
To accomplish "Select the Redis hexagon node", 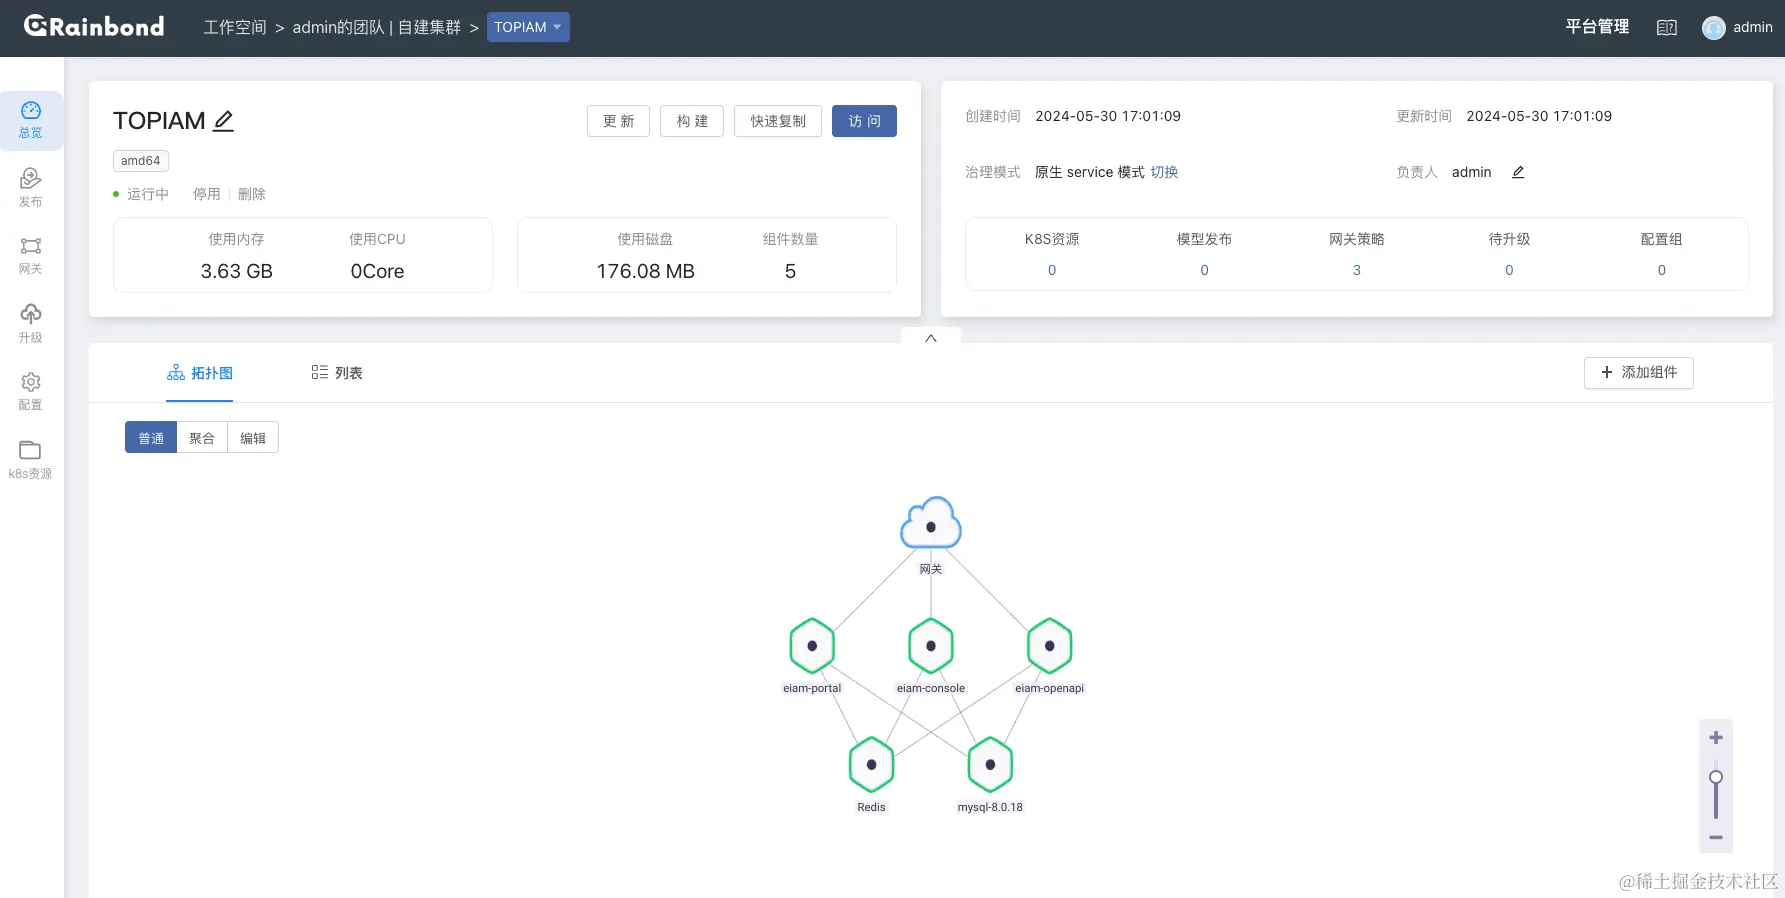I will (x=871, y=765).
